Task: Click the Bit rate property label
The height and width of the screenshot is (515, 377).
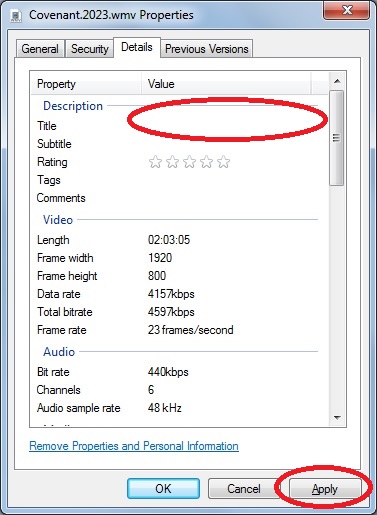Action: (53, 372)
